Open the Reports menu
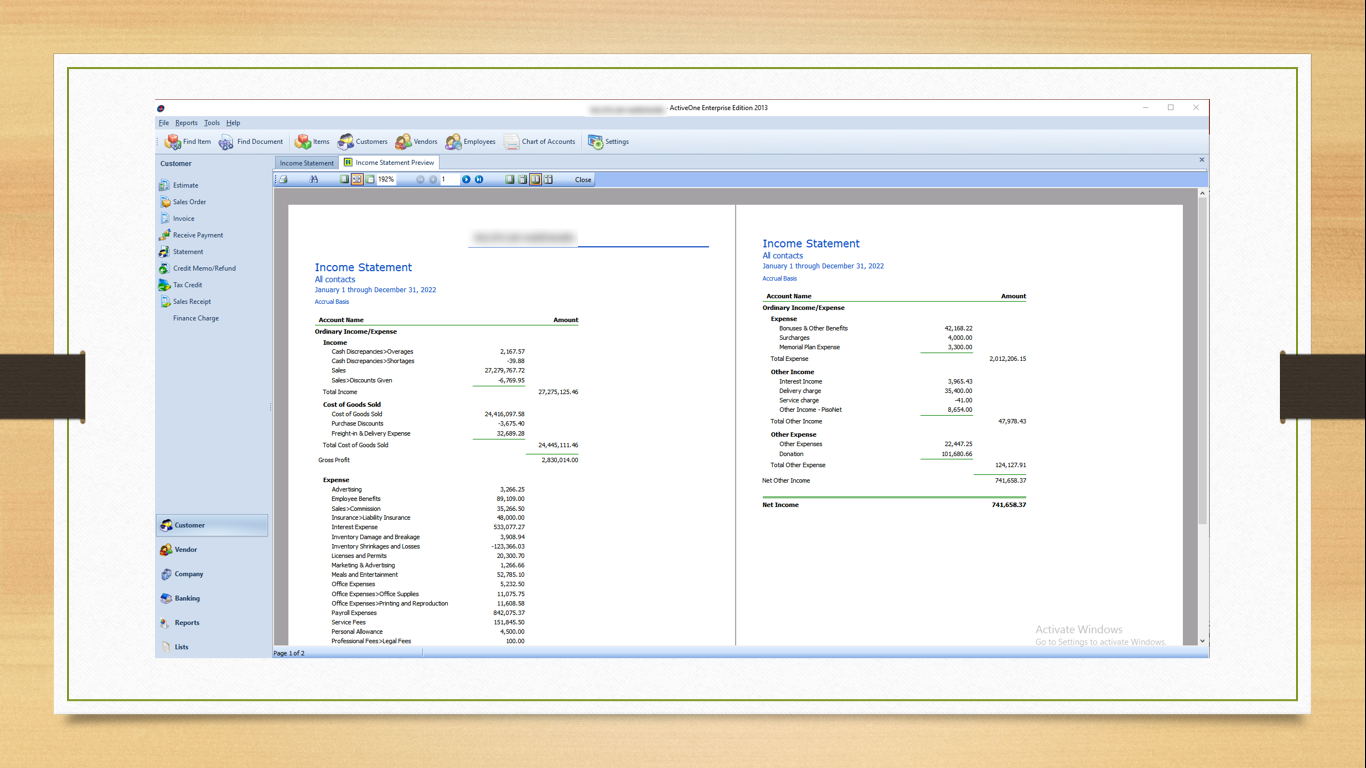 (187, 123)
